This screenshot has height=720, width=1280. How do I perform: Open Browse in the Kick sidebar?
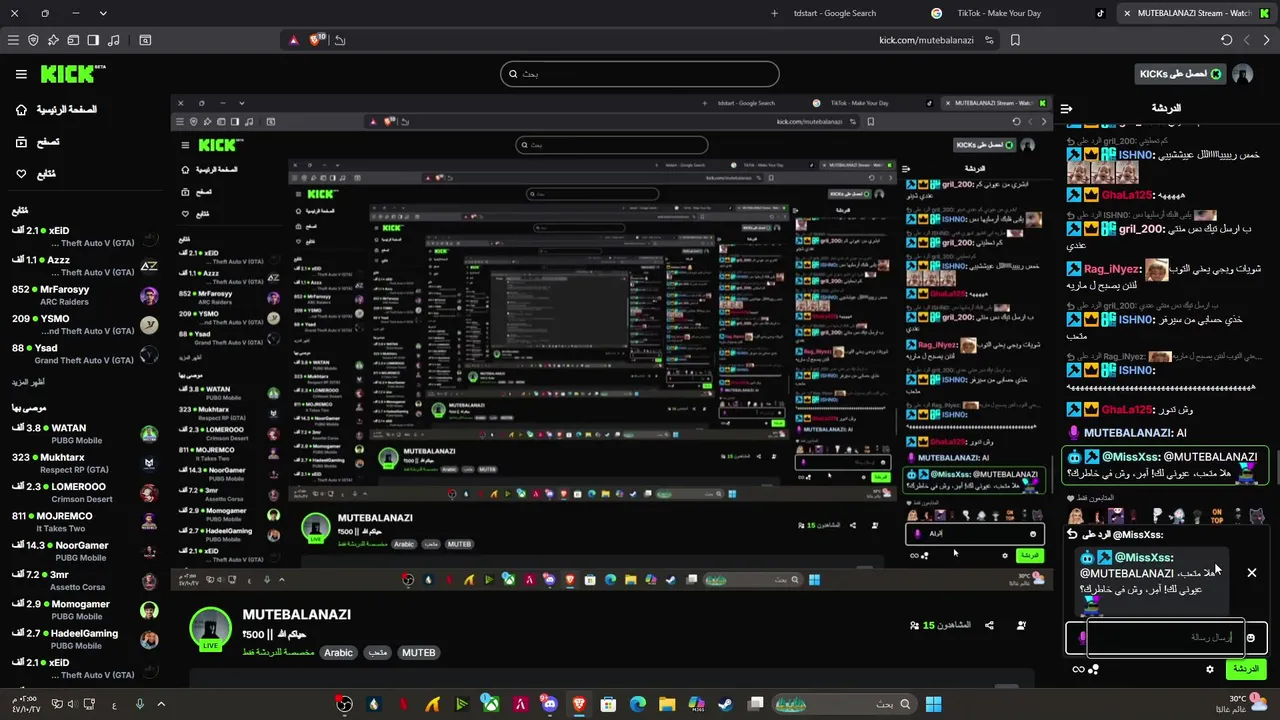pyautogui.click(x=37, y=142)
